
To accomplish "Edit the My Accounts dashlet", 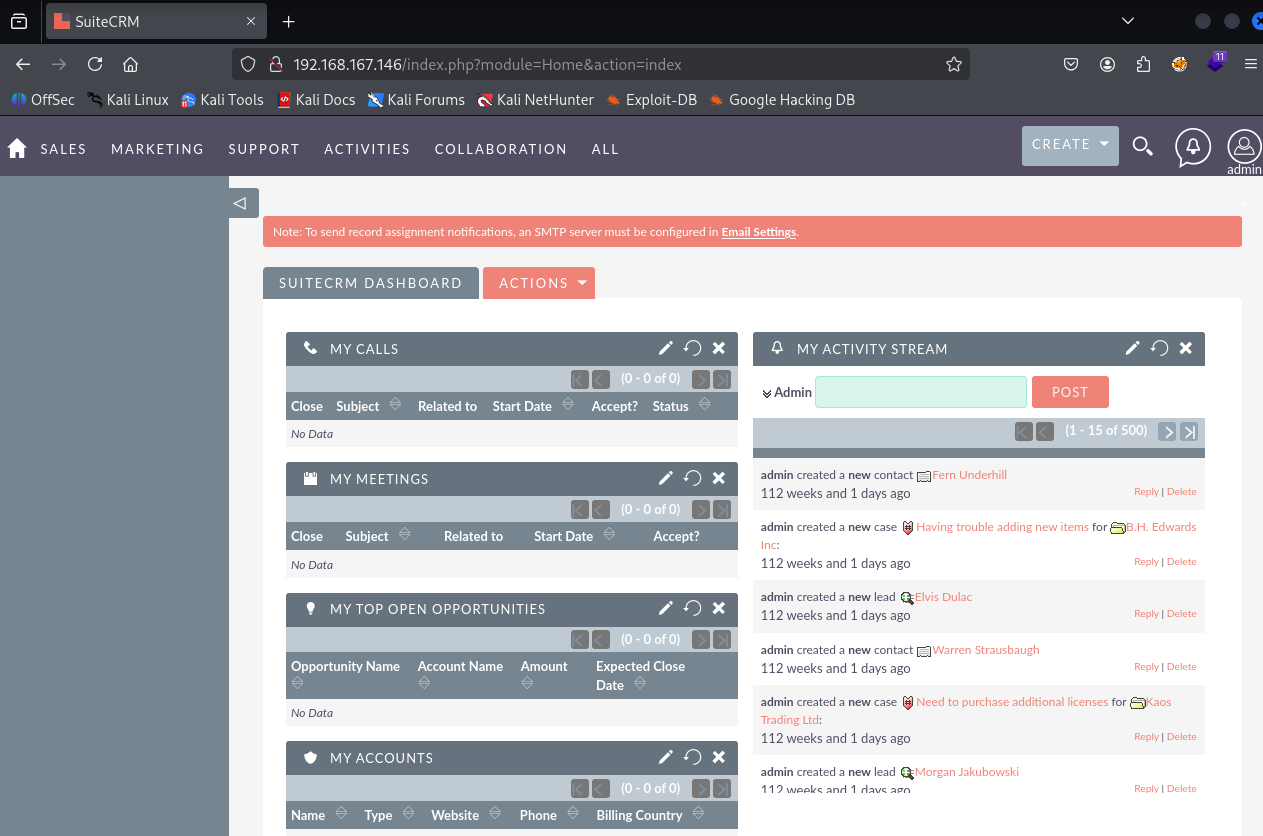I will (665, 757).
